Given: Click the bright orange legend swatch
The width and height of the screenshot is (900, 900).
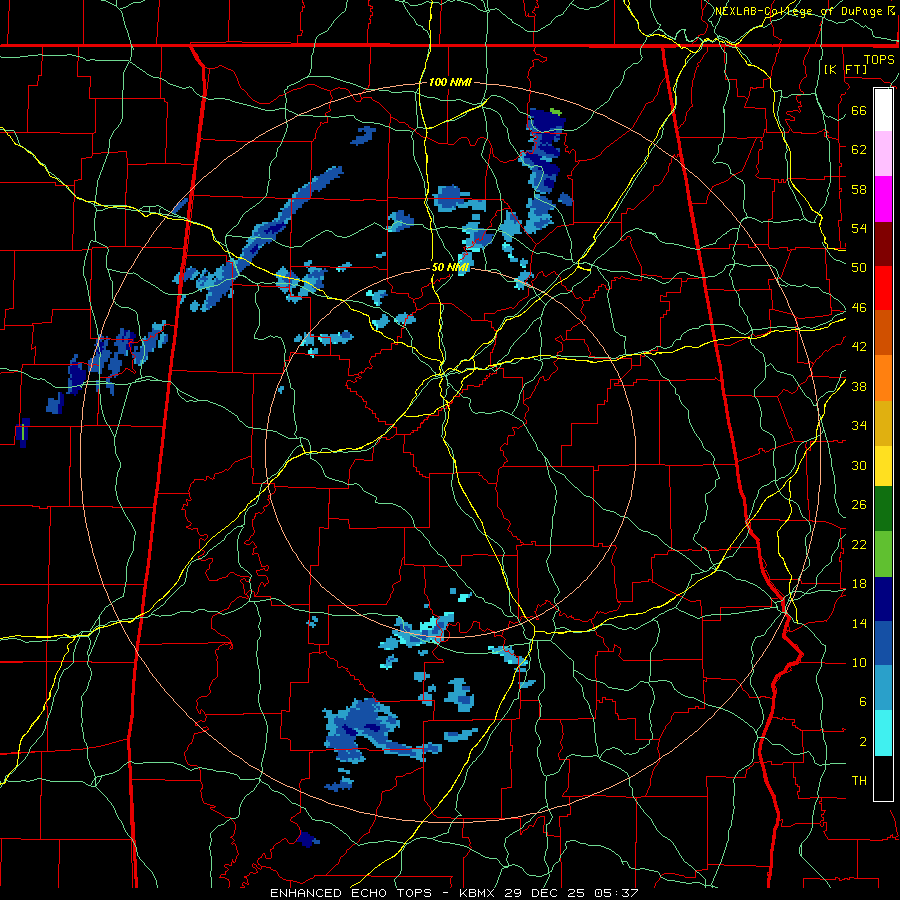Looking at the screenshot, I should [x=883, y=378].
